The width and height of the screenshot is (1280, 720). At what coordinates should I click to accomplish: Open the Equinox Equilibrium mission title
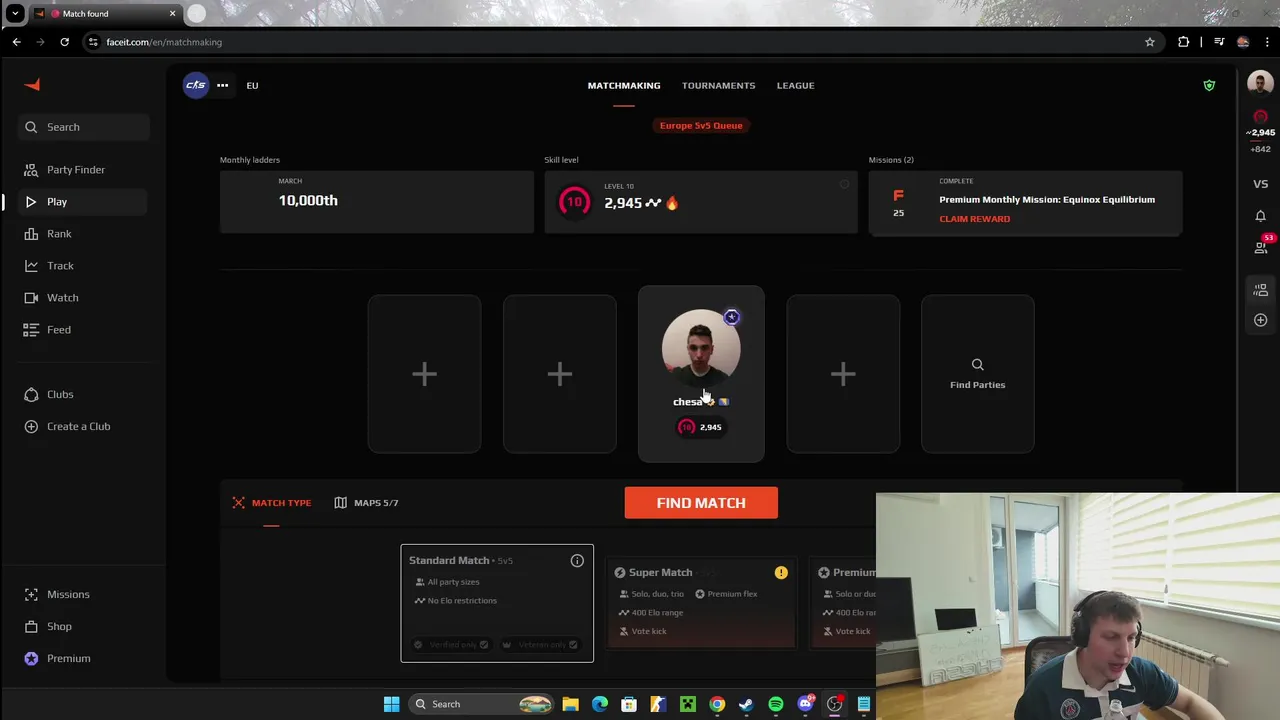point(1046,199)
